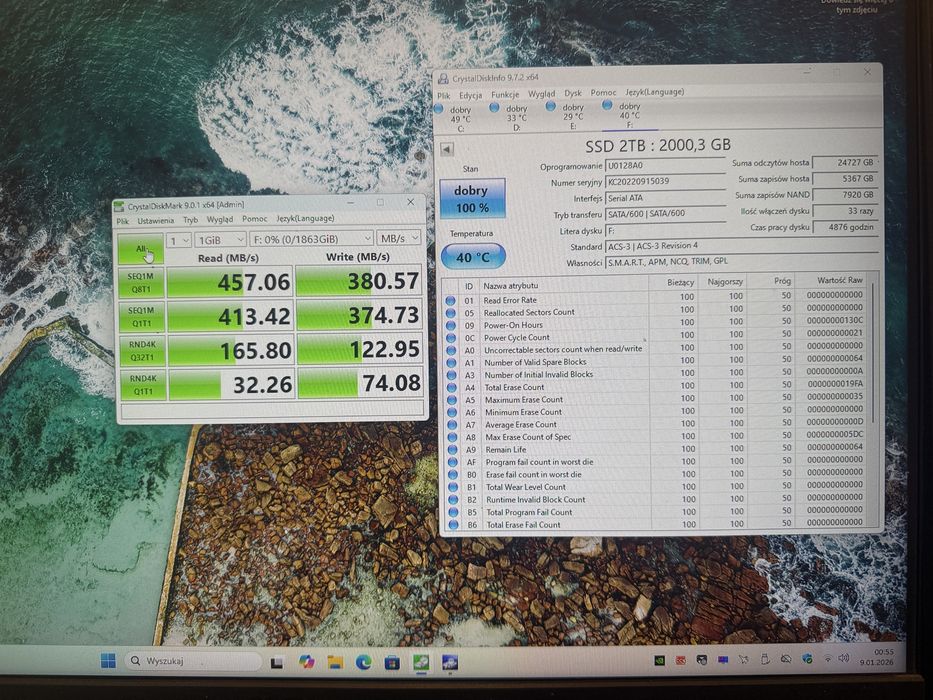Click the Wyszukaj taskbar search box

coord(193,661)
